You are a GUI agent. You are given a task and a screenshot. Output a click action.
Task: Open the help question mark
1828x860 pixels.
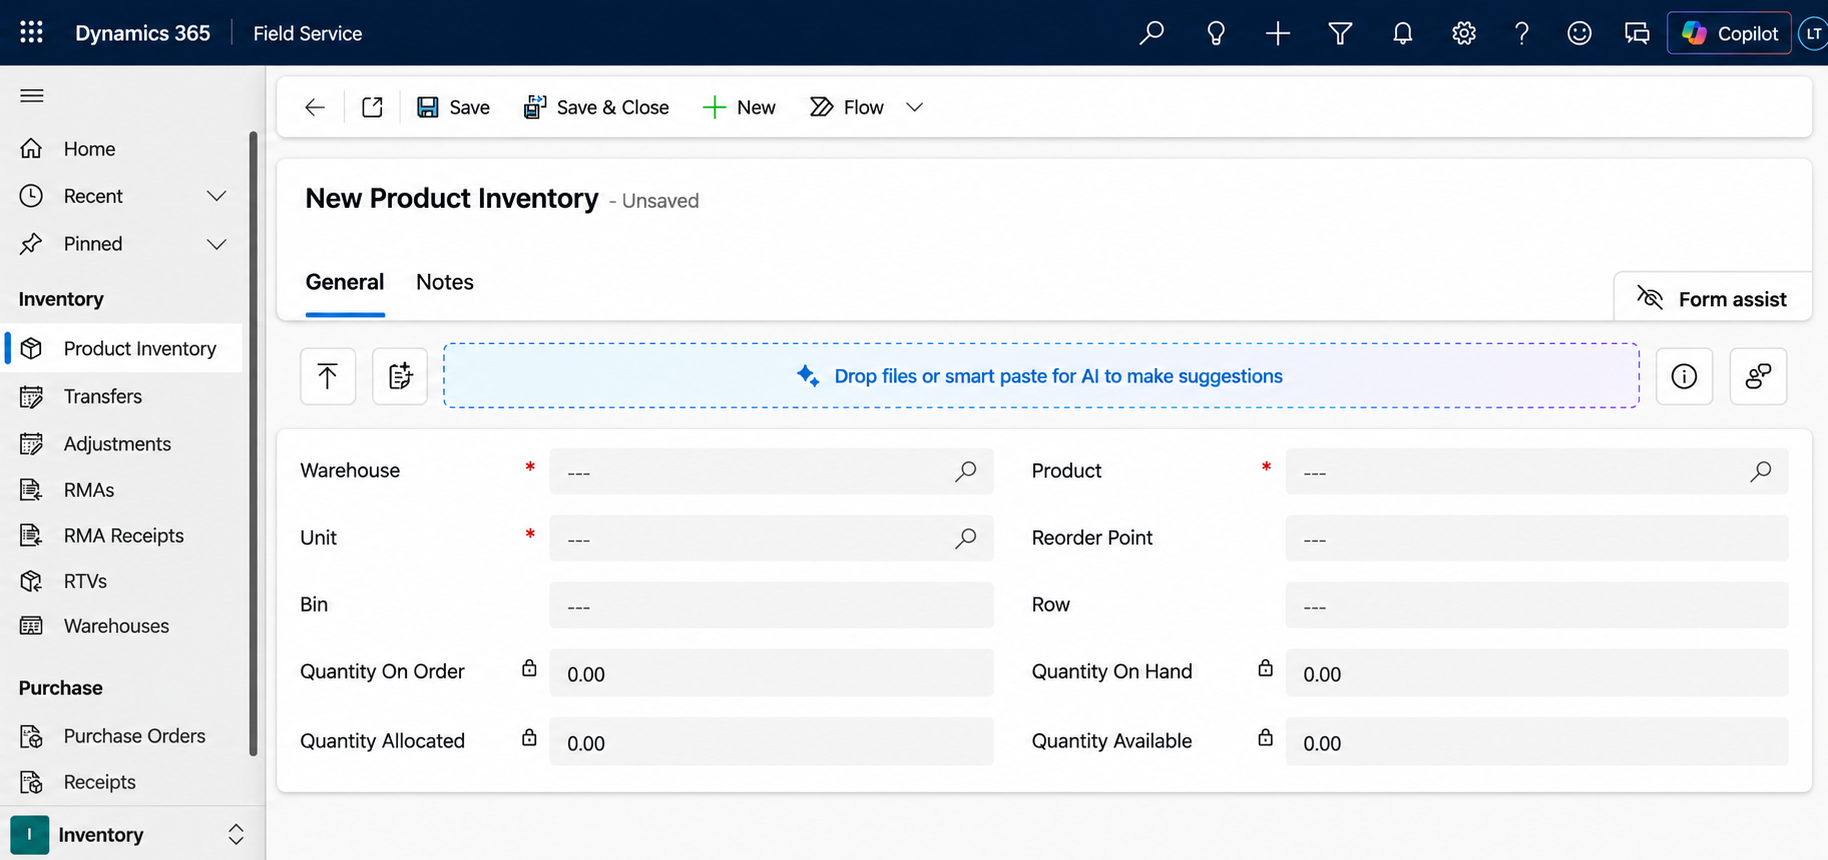[x=1522, y=33]
